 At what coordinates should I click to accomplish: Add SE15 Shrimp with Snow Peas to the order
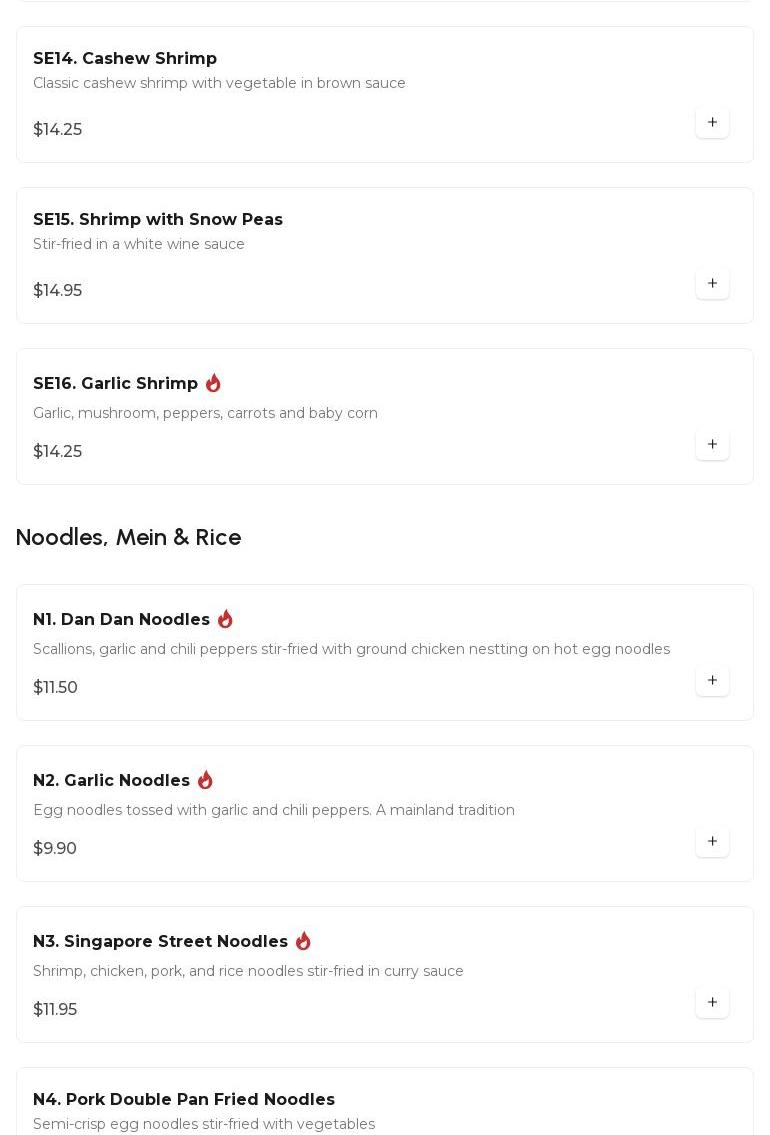tap(712, 283)
